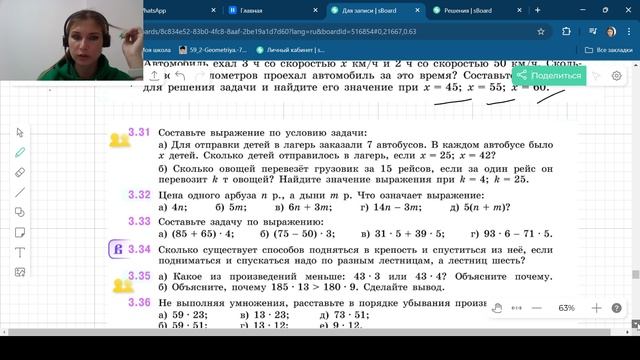Redo the last board action

point(200,76)
